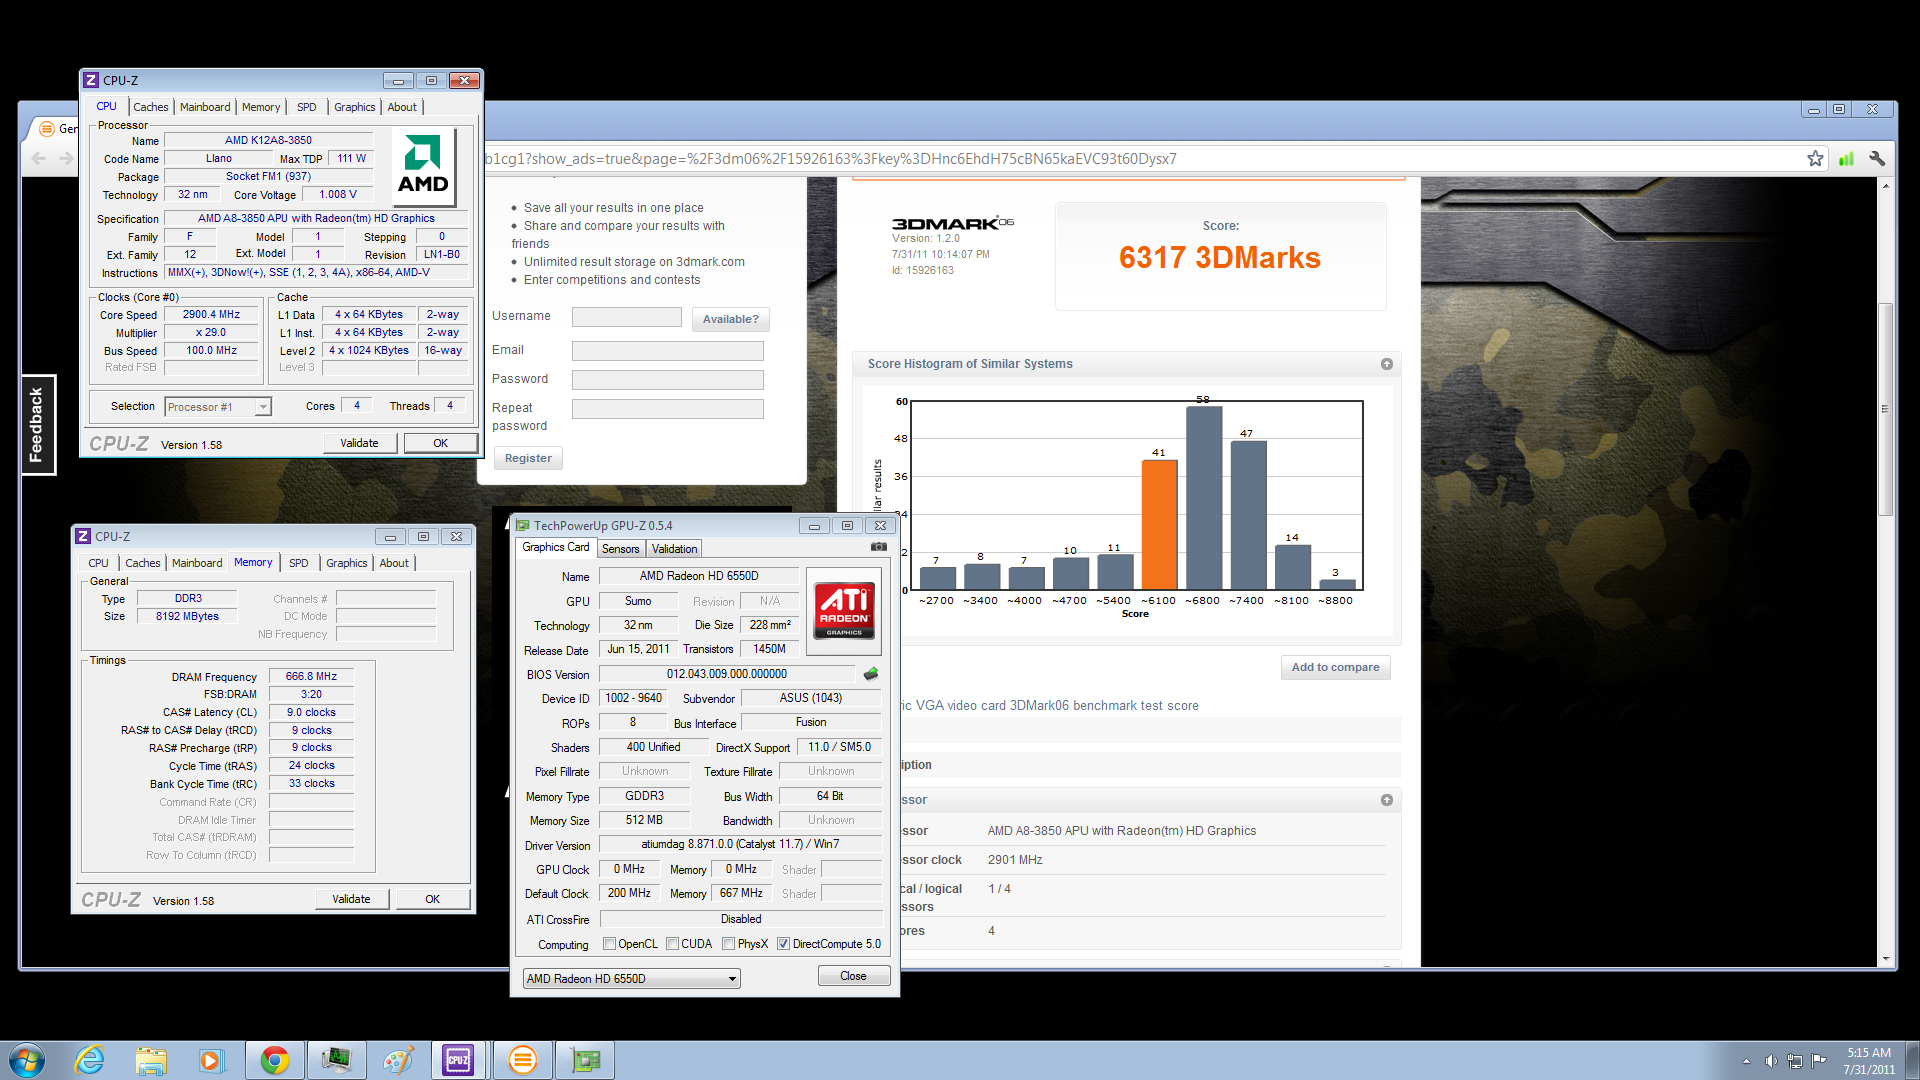Click the network icon in system tray
Image resolution: width=1920 pixels, height=1080 pixels.
pos(1795,1061)
